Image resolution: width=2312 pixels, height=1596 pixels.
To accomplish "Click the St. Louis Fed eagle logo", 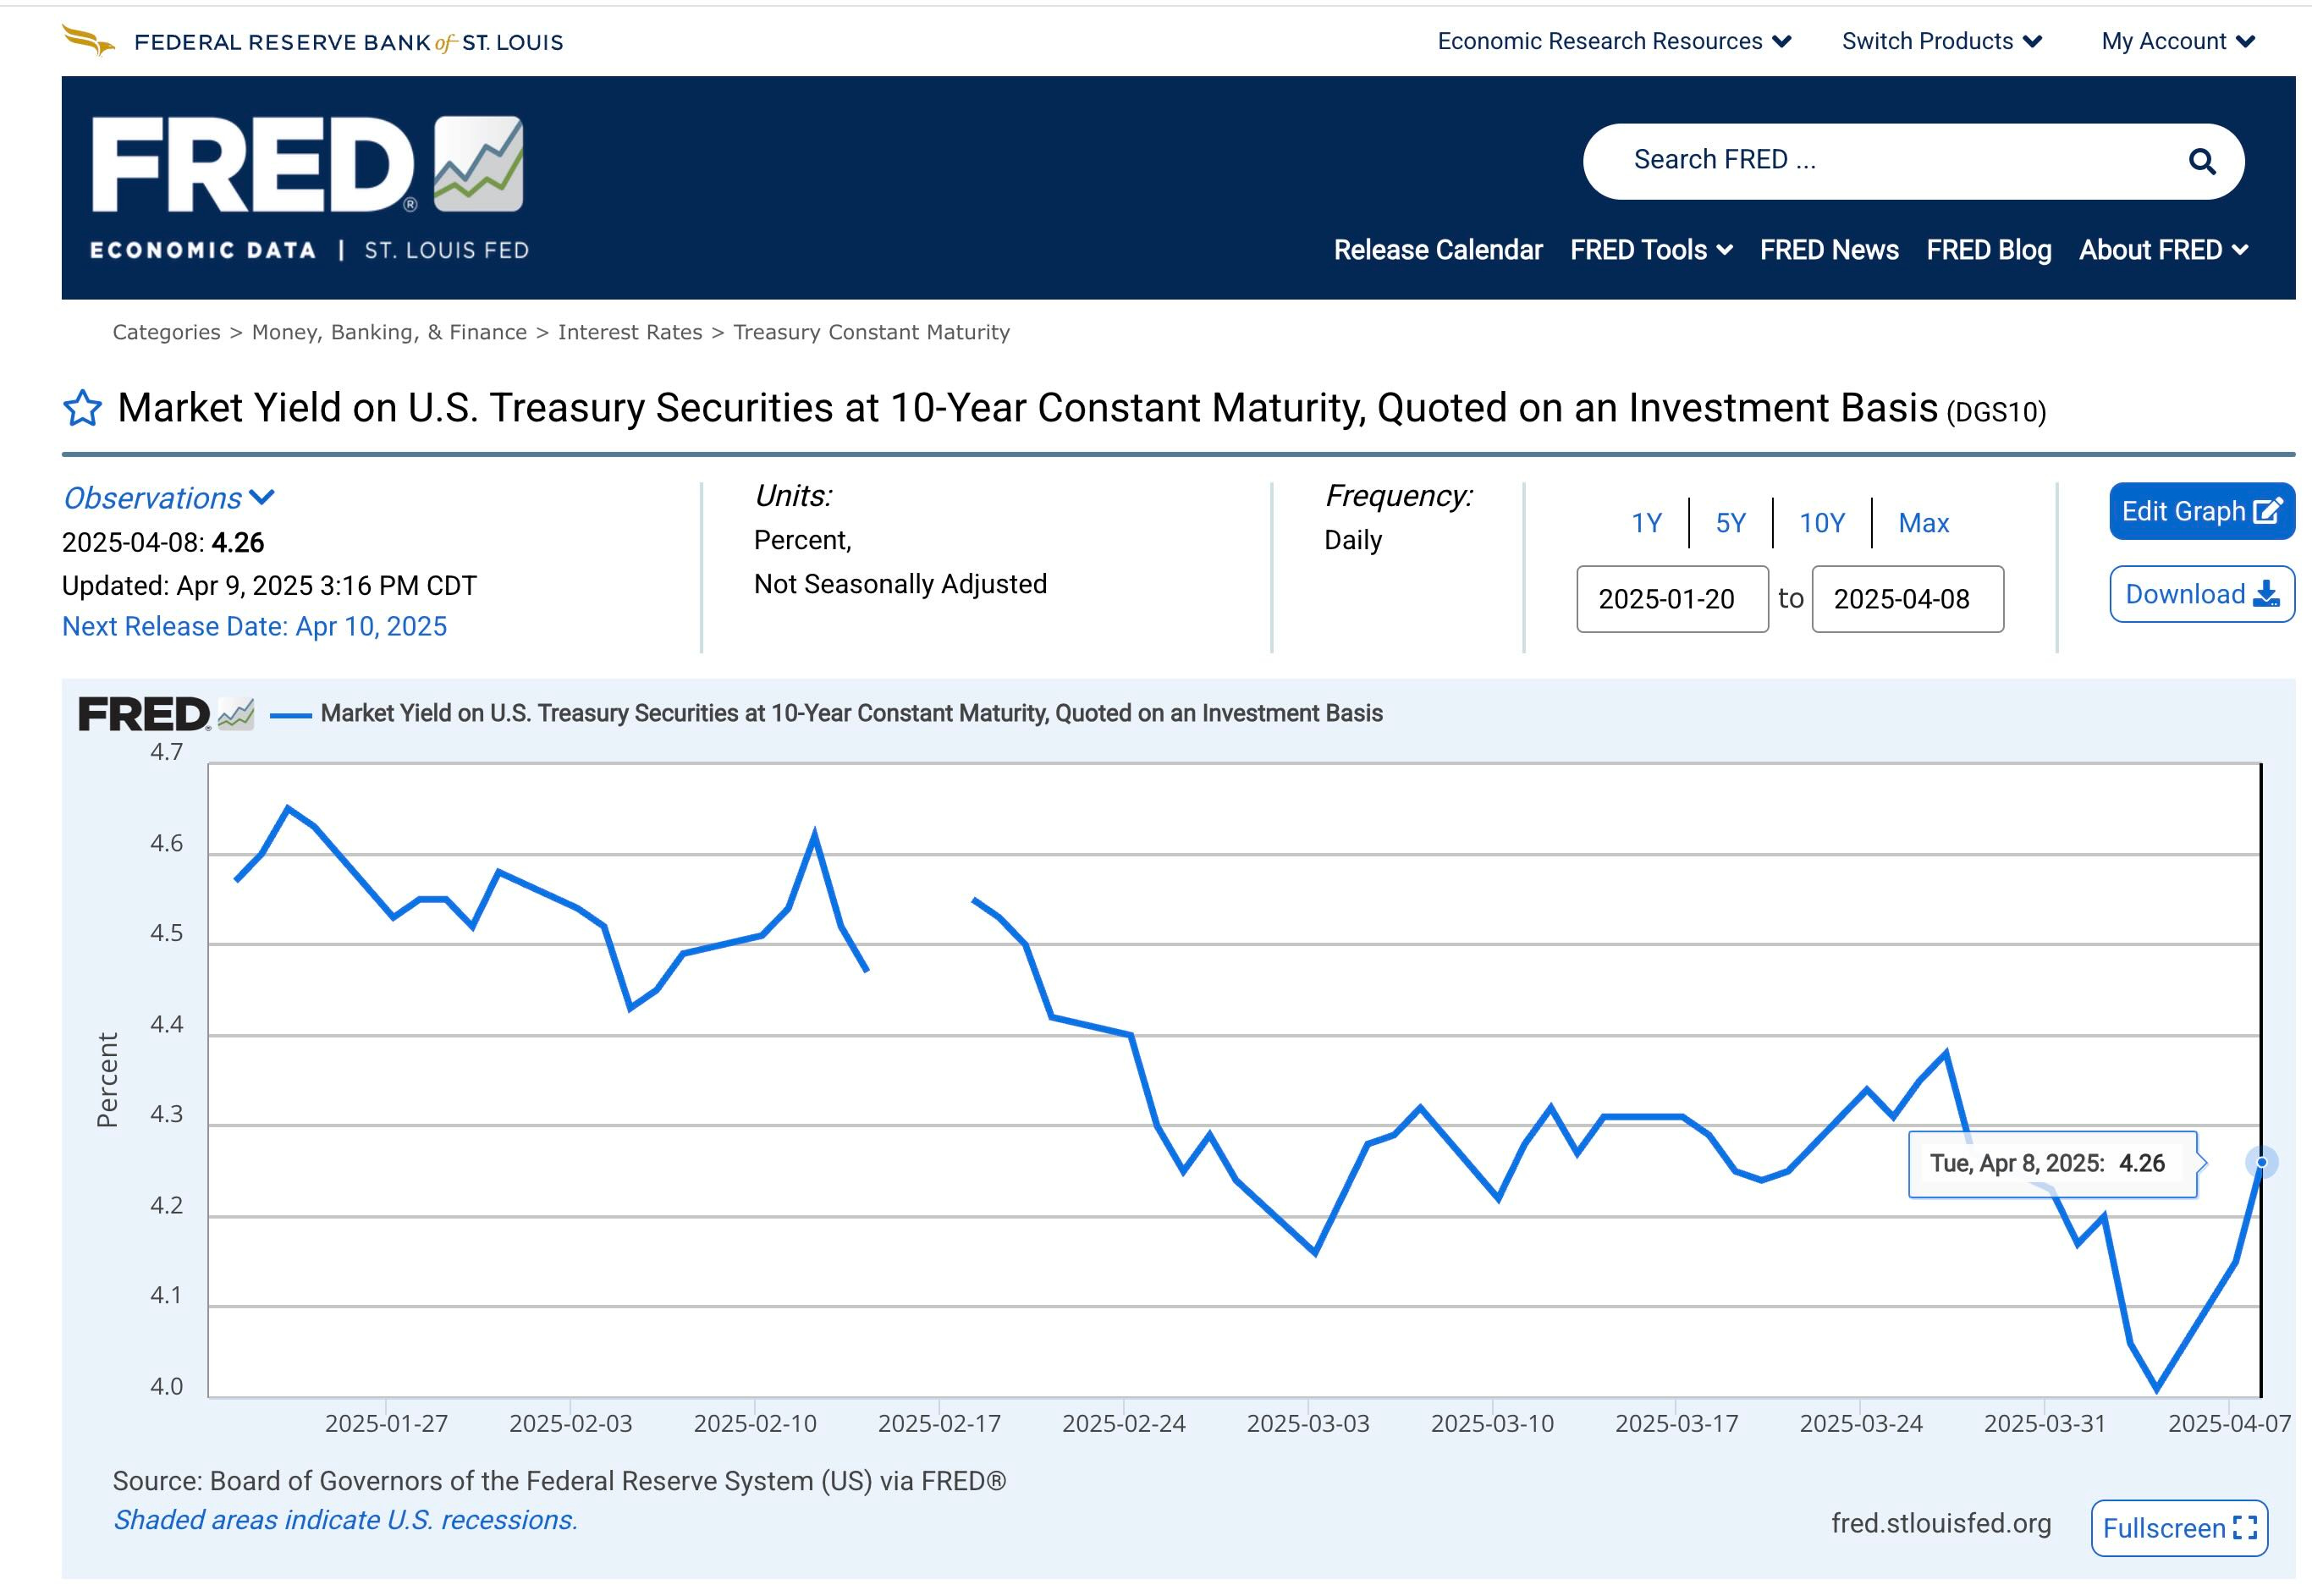I will (x=88, y=41).
